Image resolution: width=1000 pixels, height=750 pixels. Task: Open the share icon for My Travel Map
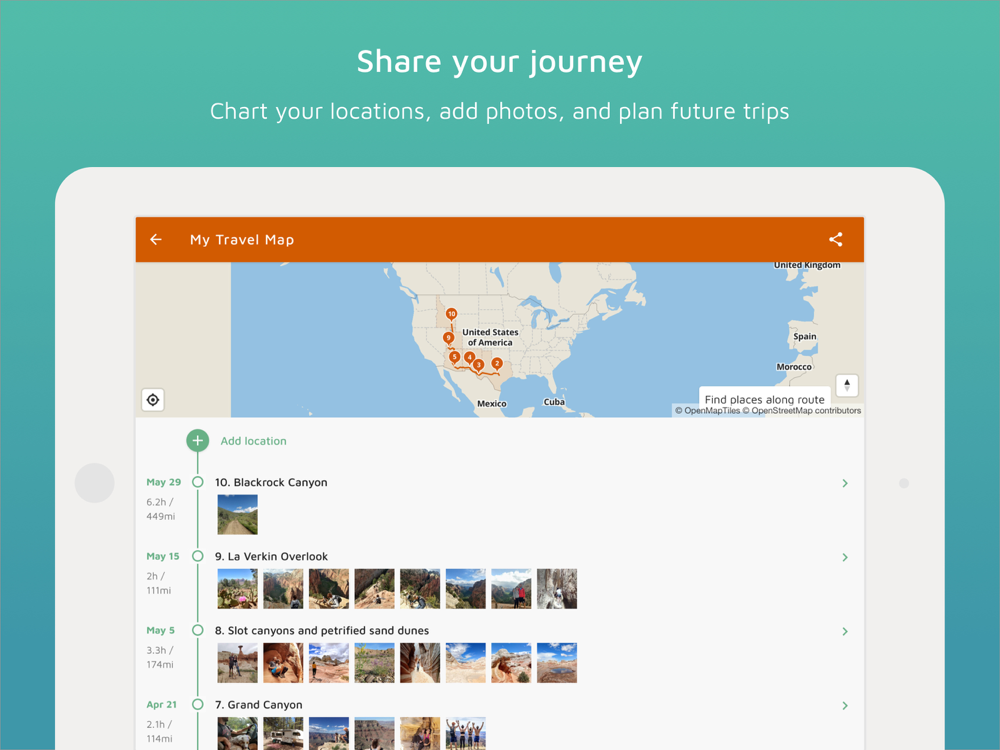click(x=835, y=240)
